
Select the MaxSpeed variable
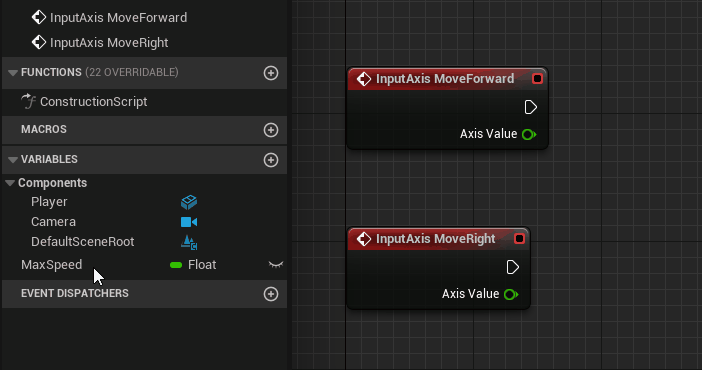(x=51, y=265)
